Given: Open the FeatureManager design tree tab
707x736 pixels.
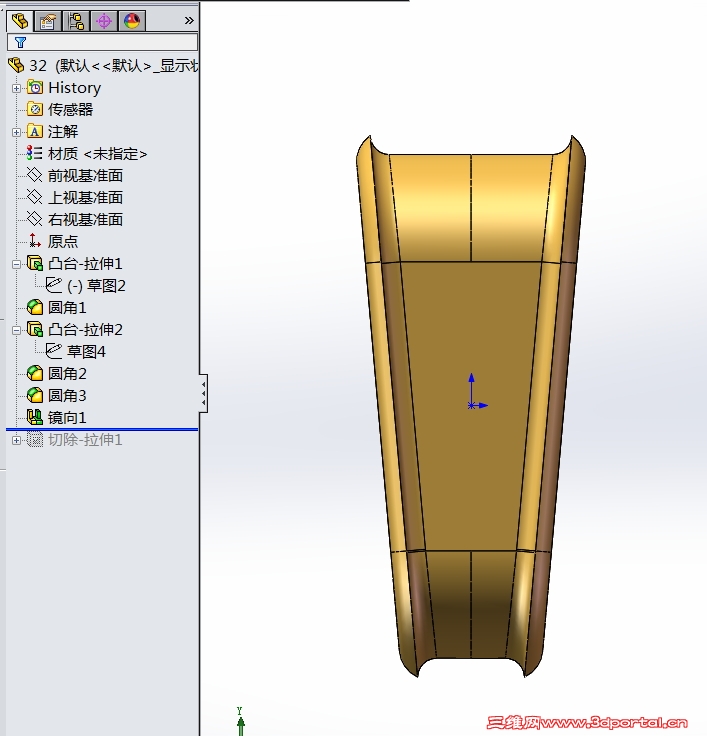Looking at the screenshot, I should 20,21.
